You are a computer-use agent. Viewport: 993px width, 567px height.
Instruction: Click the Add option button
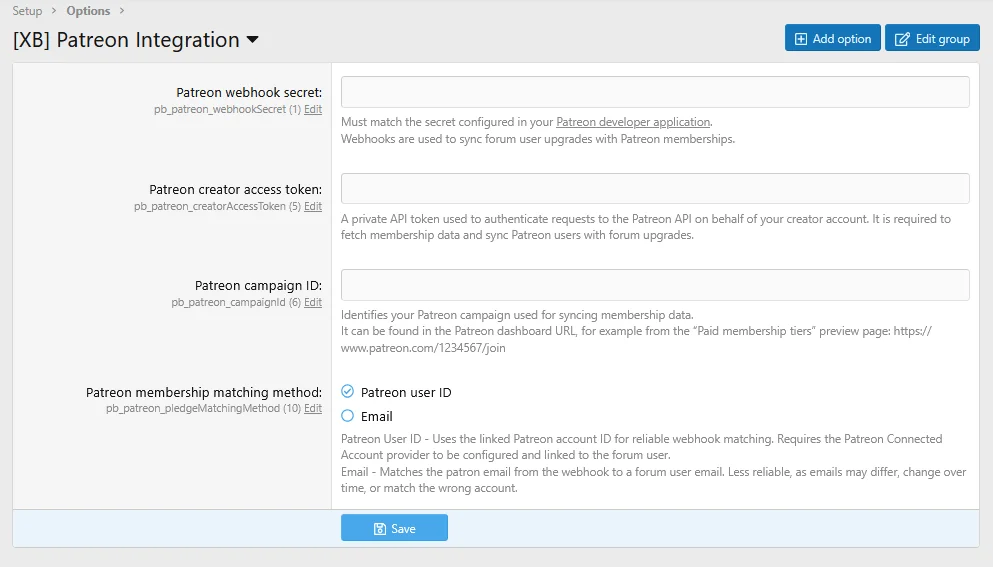coord(832,38)
